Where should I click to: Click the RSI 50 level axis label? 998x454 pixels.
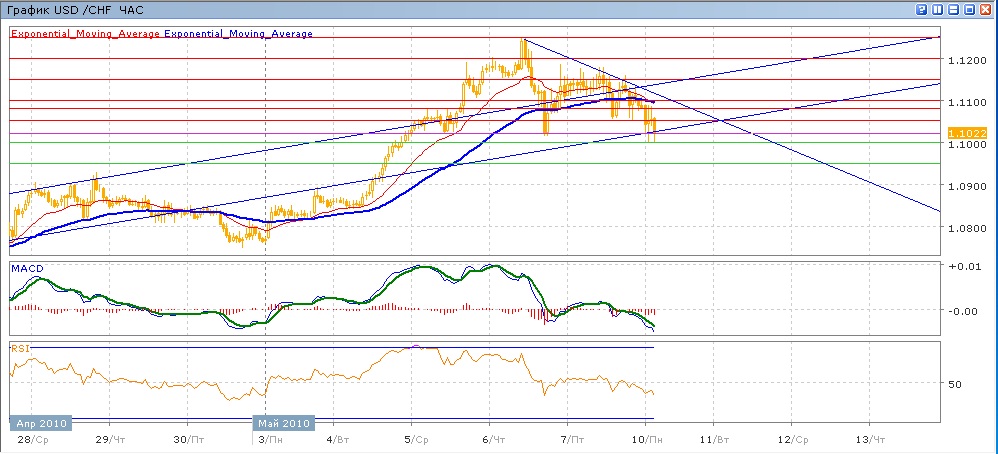pos(955,384)
